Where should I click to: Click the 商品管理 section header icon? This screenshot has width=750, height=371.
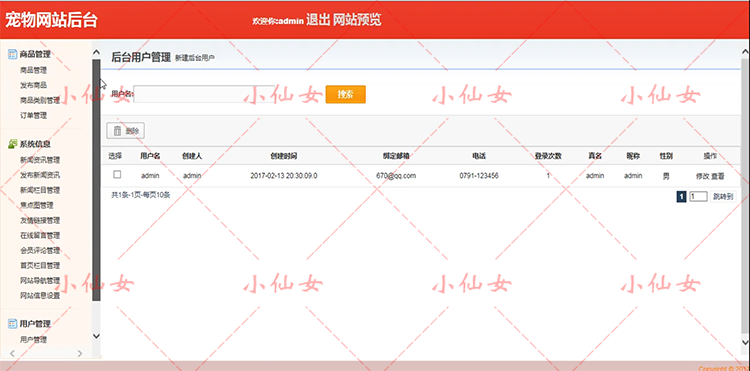tap(12, 55)
